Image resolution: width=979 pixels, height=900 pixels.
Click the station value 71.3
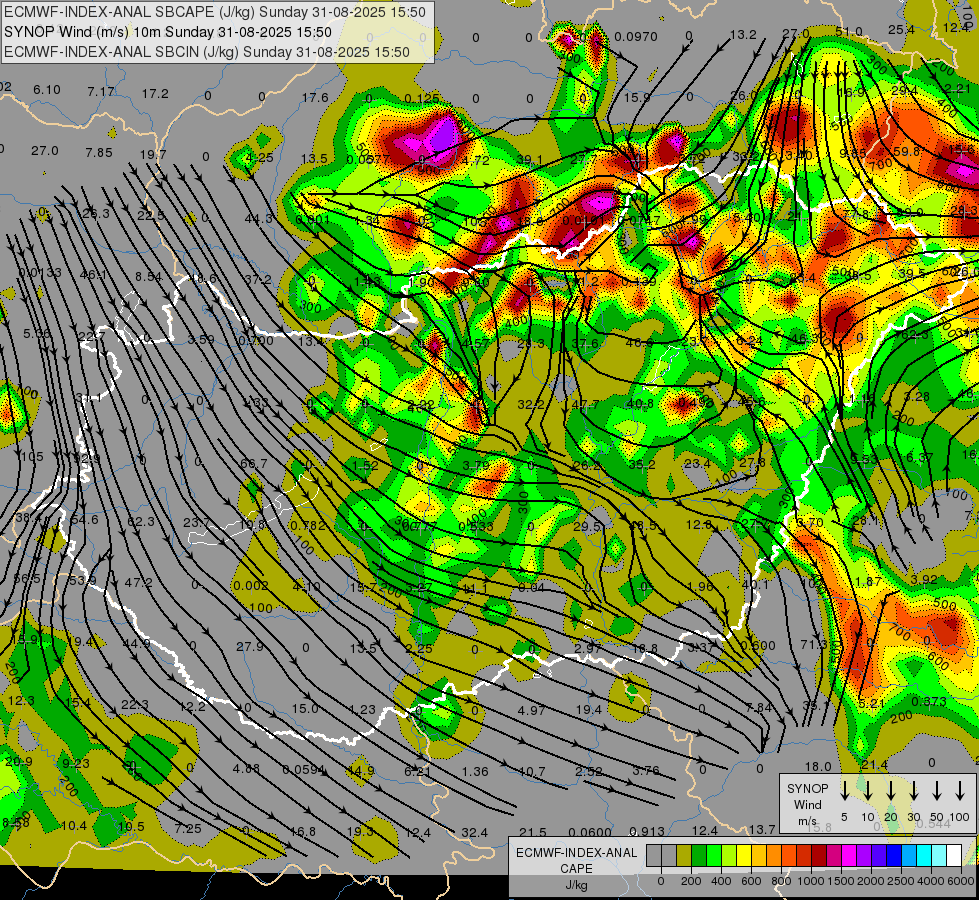point(814,644)
